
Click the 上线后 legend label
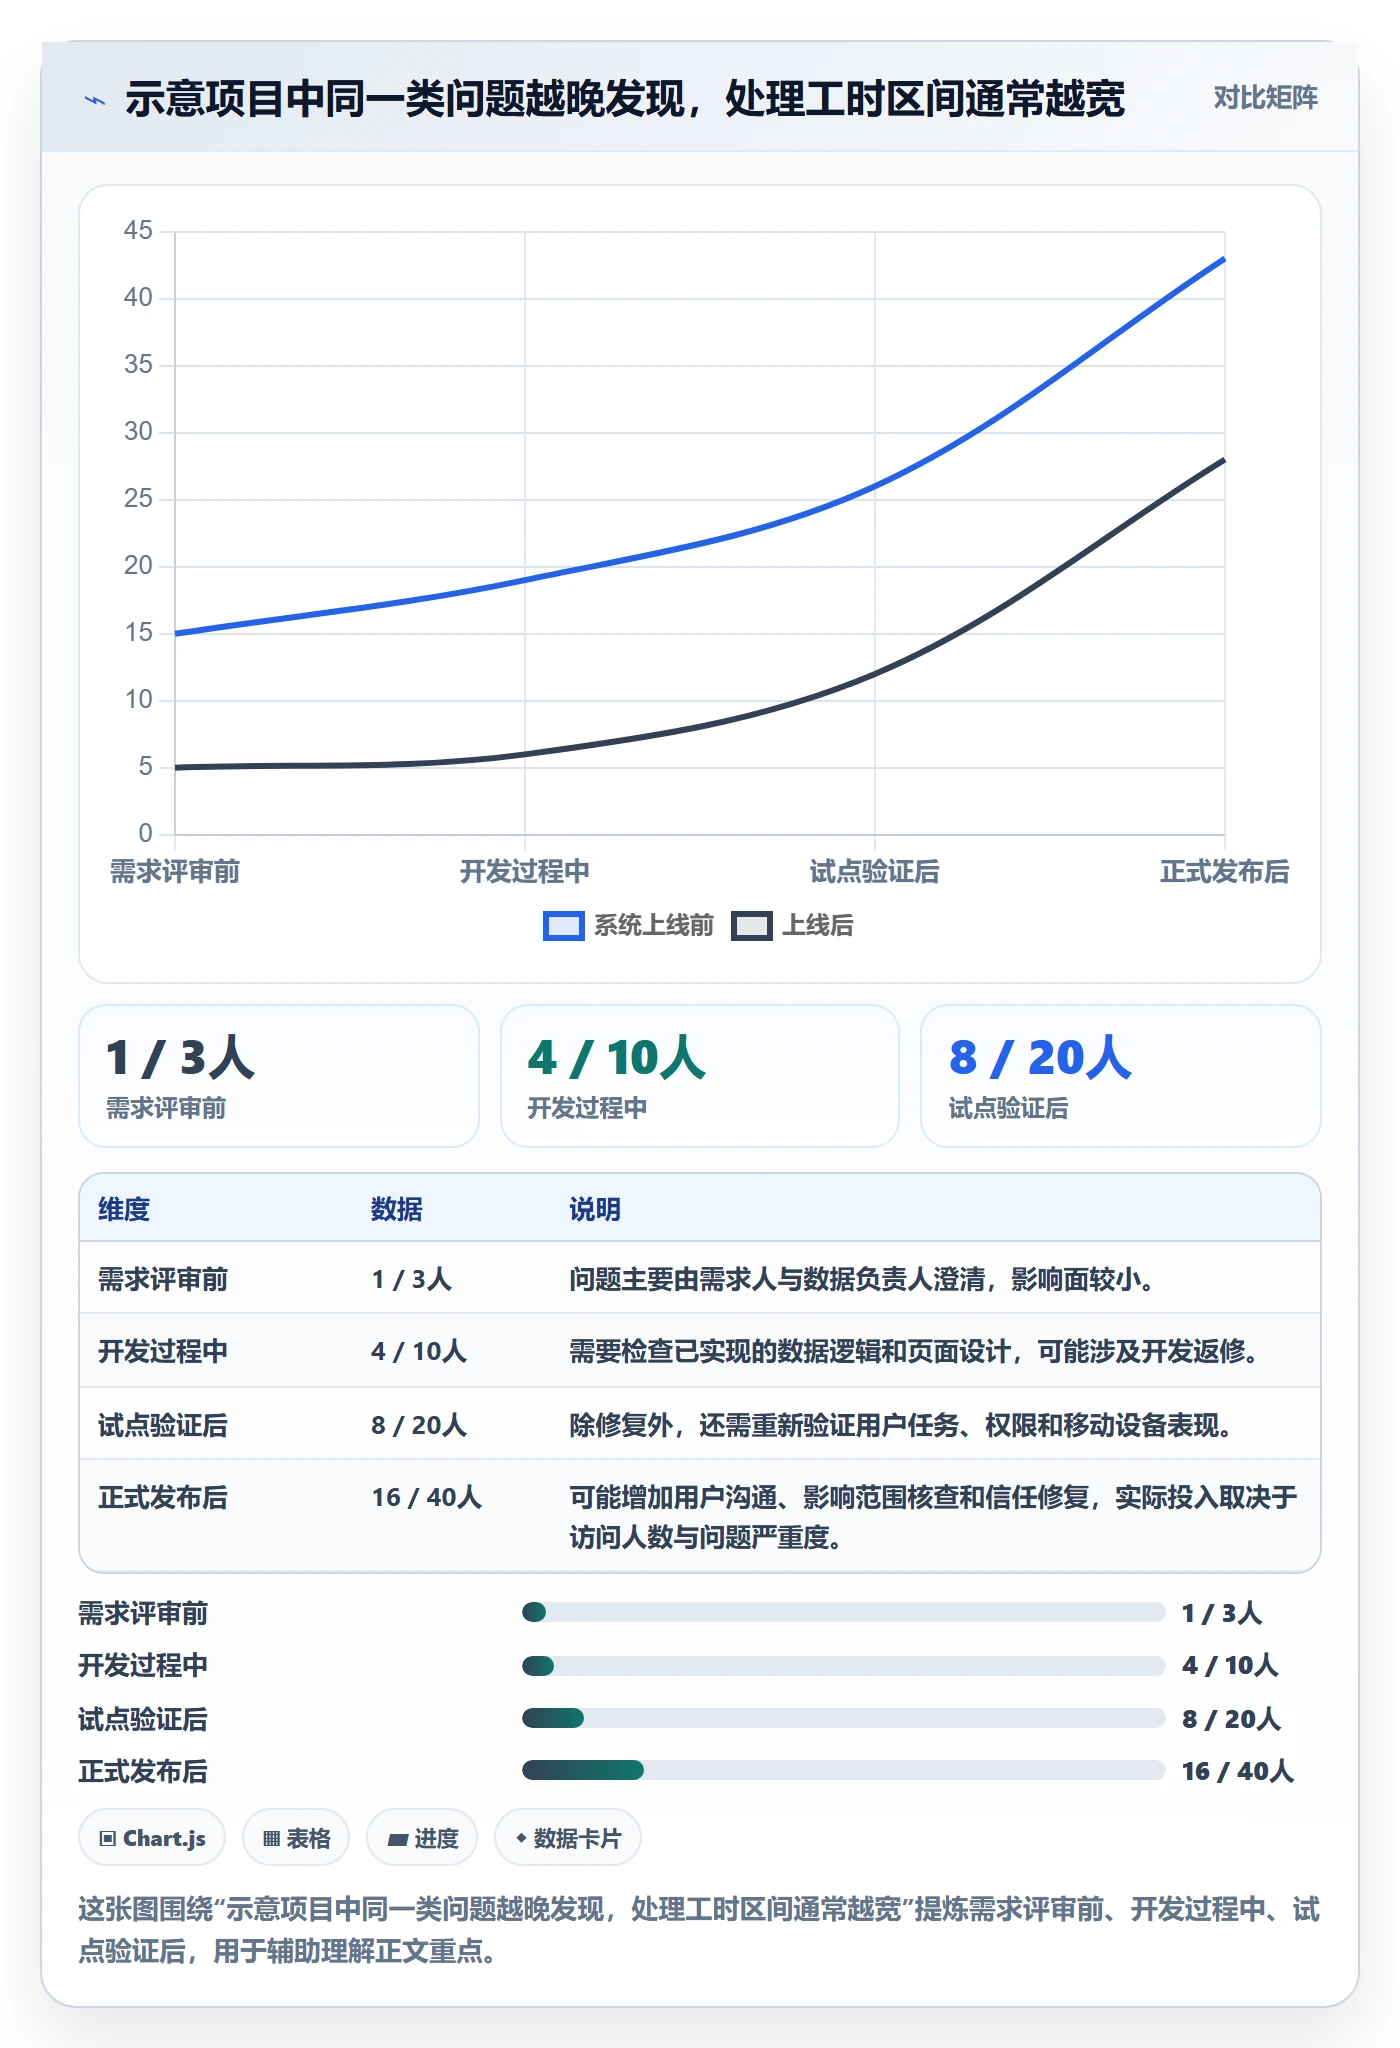[x=817, y=926]
